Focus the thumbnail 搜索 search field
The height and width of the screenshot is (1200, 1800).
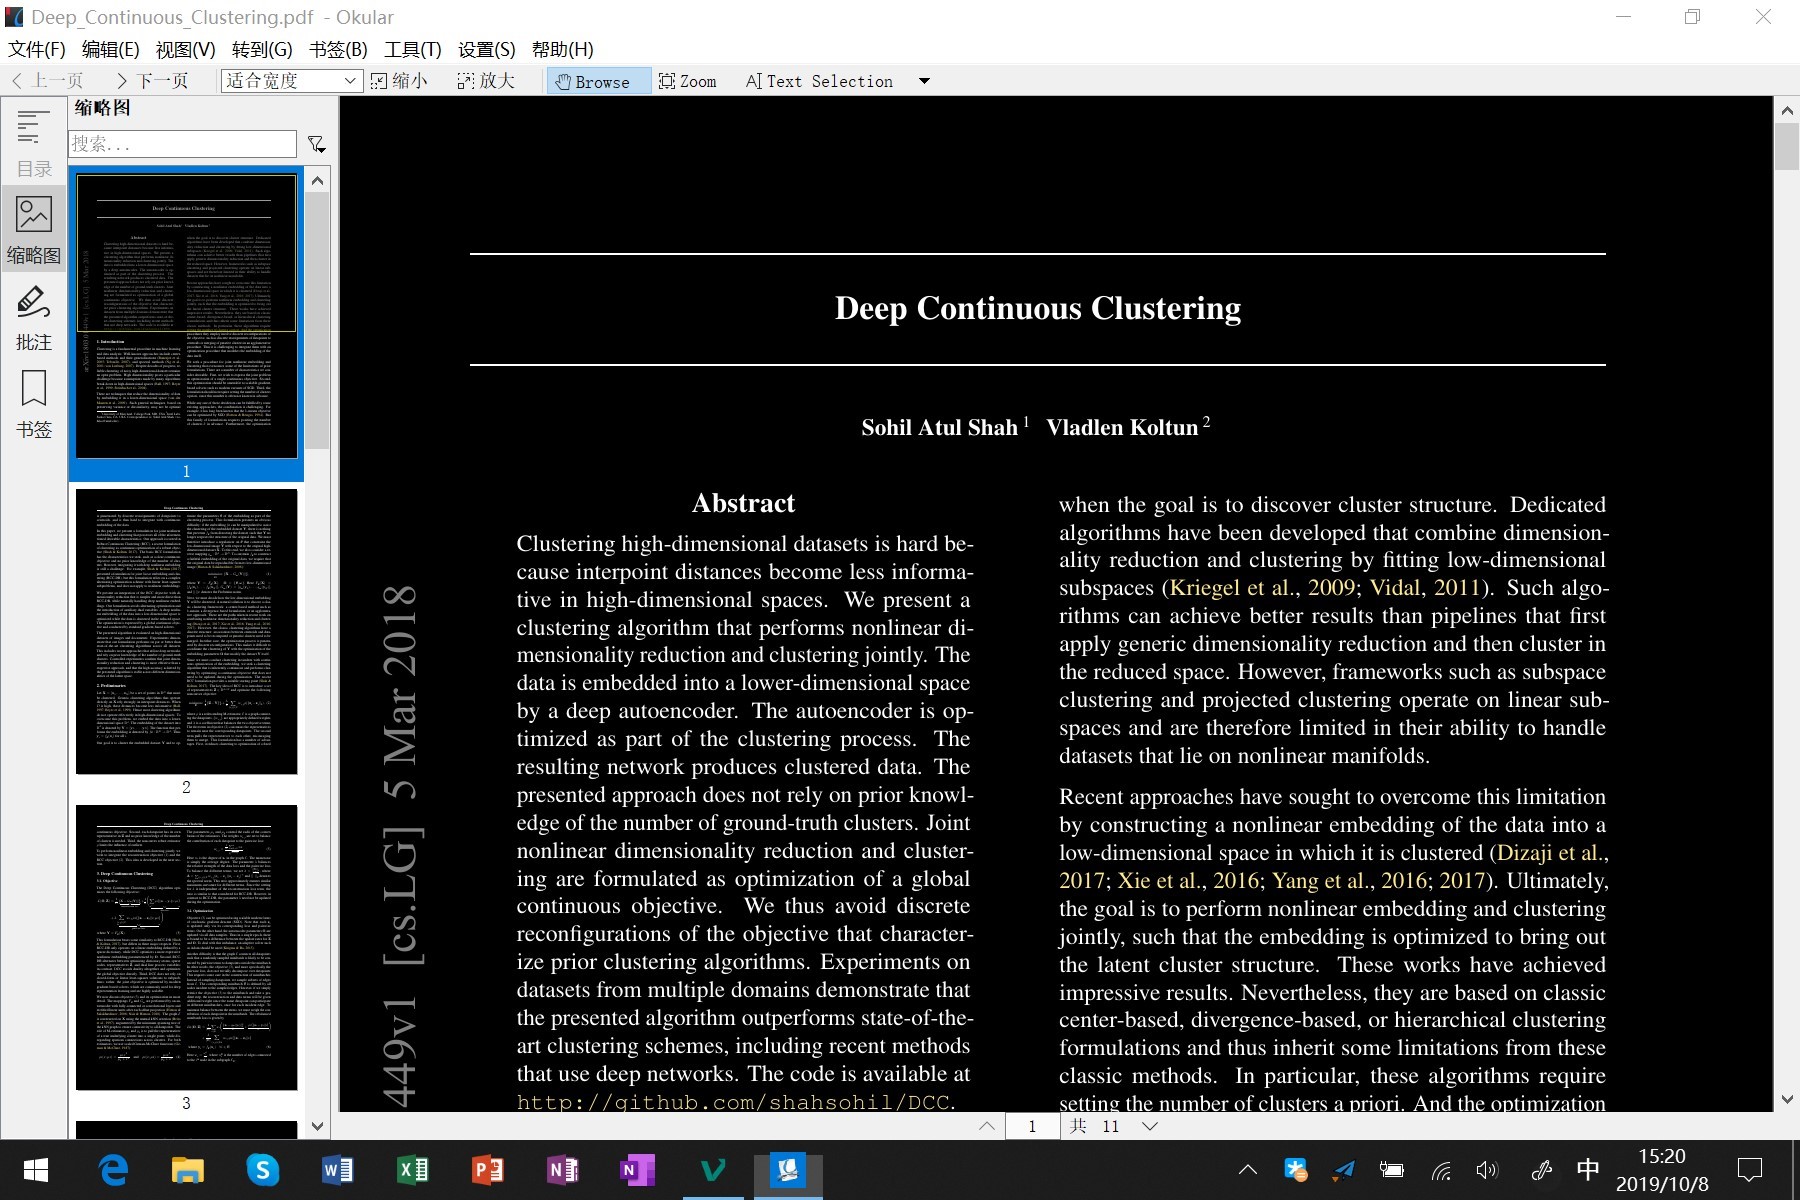click(x=183, y=144)
